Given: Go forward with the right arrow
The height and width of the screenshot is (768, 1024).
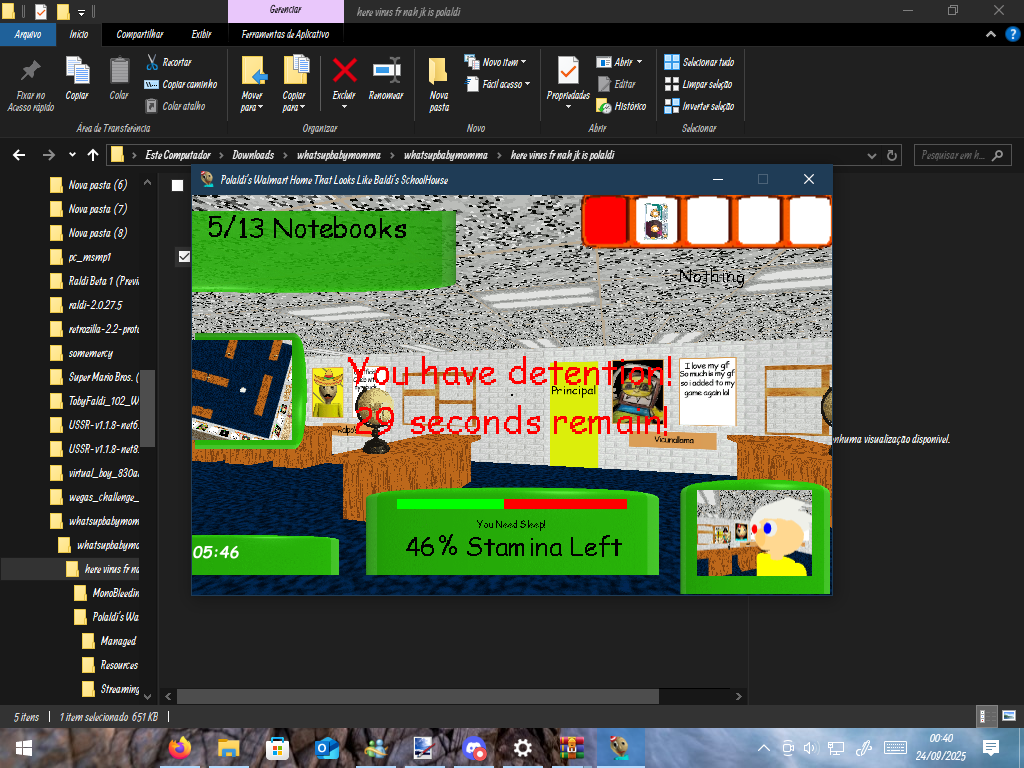Looking at the screenshot, I should 48,155.
